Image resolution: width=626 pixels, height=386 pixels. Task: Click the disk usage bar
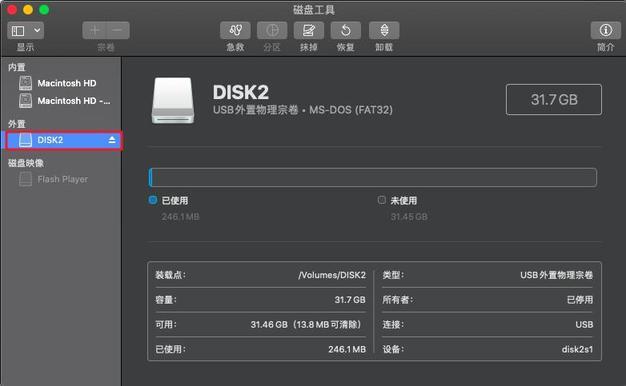(373, 178)
